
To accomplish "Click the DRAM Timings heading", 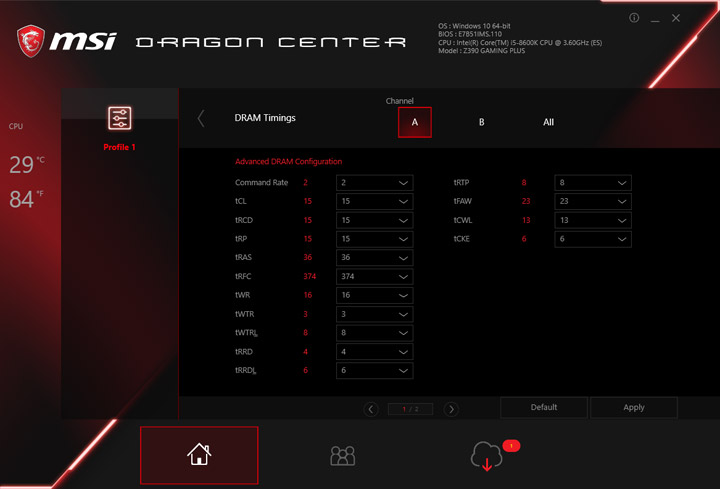I will pos(265,118).
